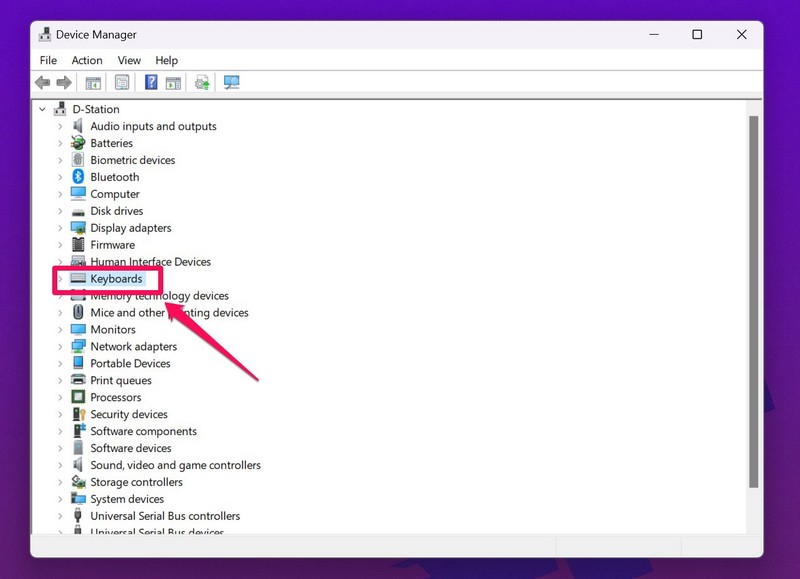Click the Properties toolbar icon

(122, 83)
